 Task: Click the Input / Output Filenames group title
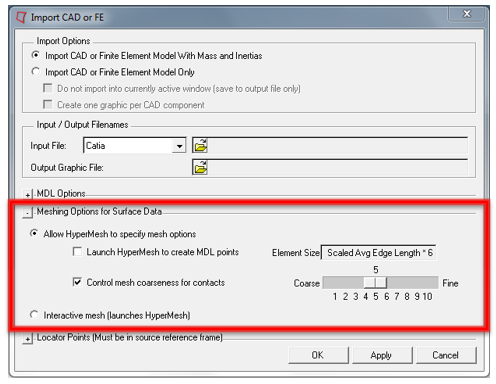(x=82, y=125)
